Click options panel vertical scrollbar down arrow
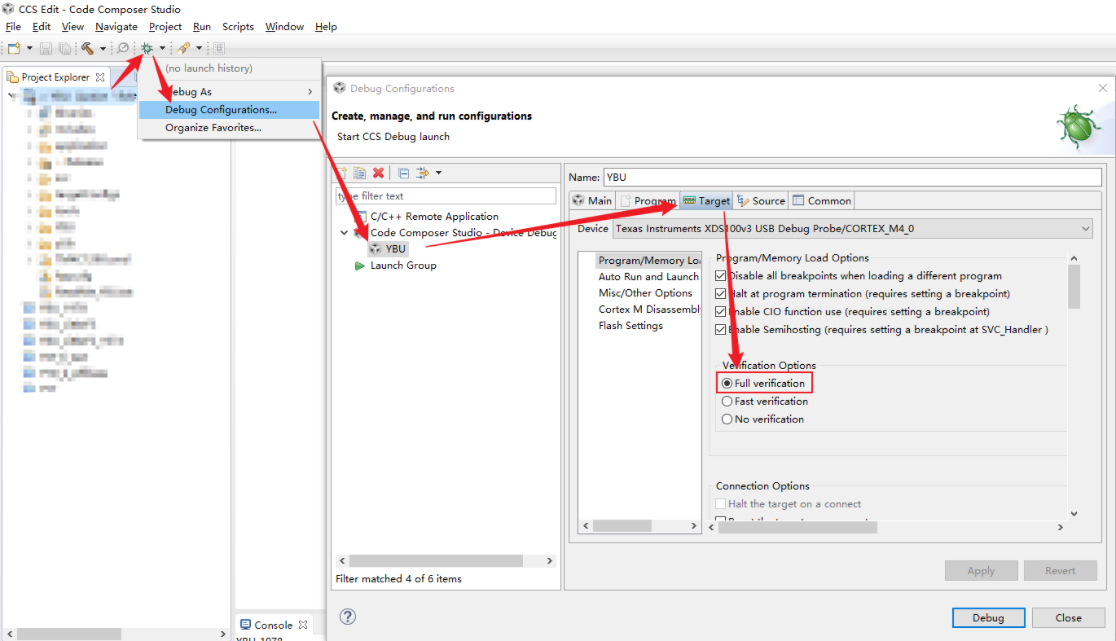 [x=1074, y=513]
